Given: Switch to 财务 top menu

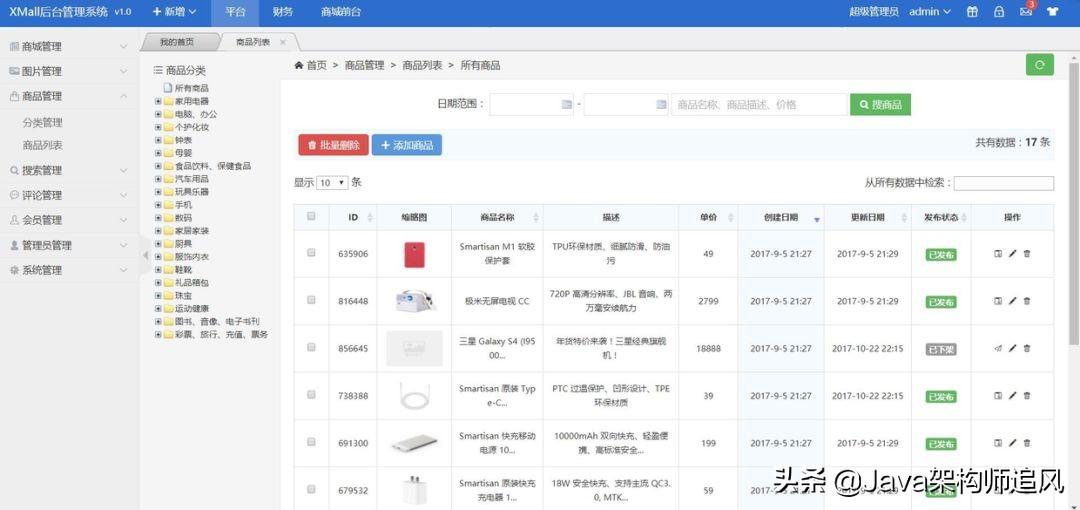Looking at the screenshot, I should [282, 12].
